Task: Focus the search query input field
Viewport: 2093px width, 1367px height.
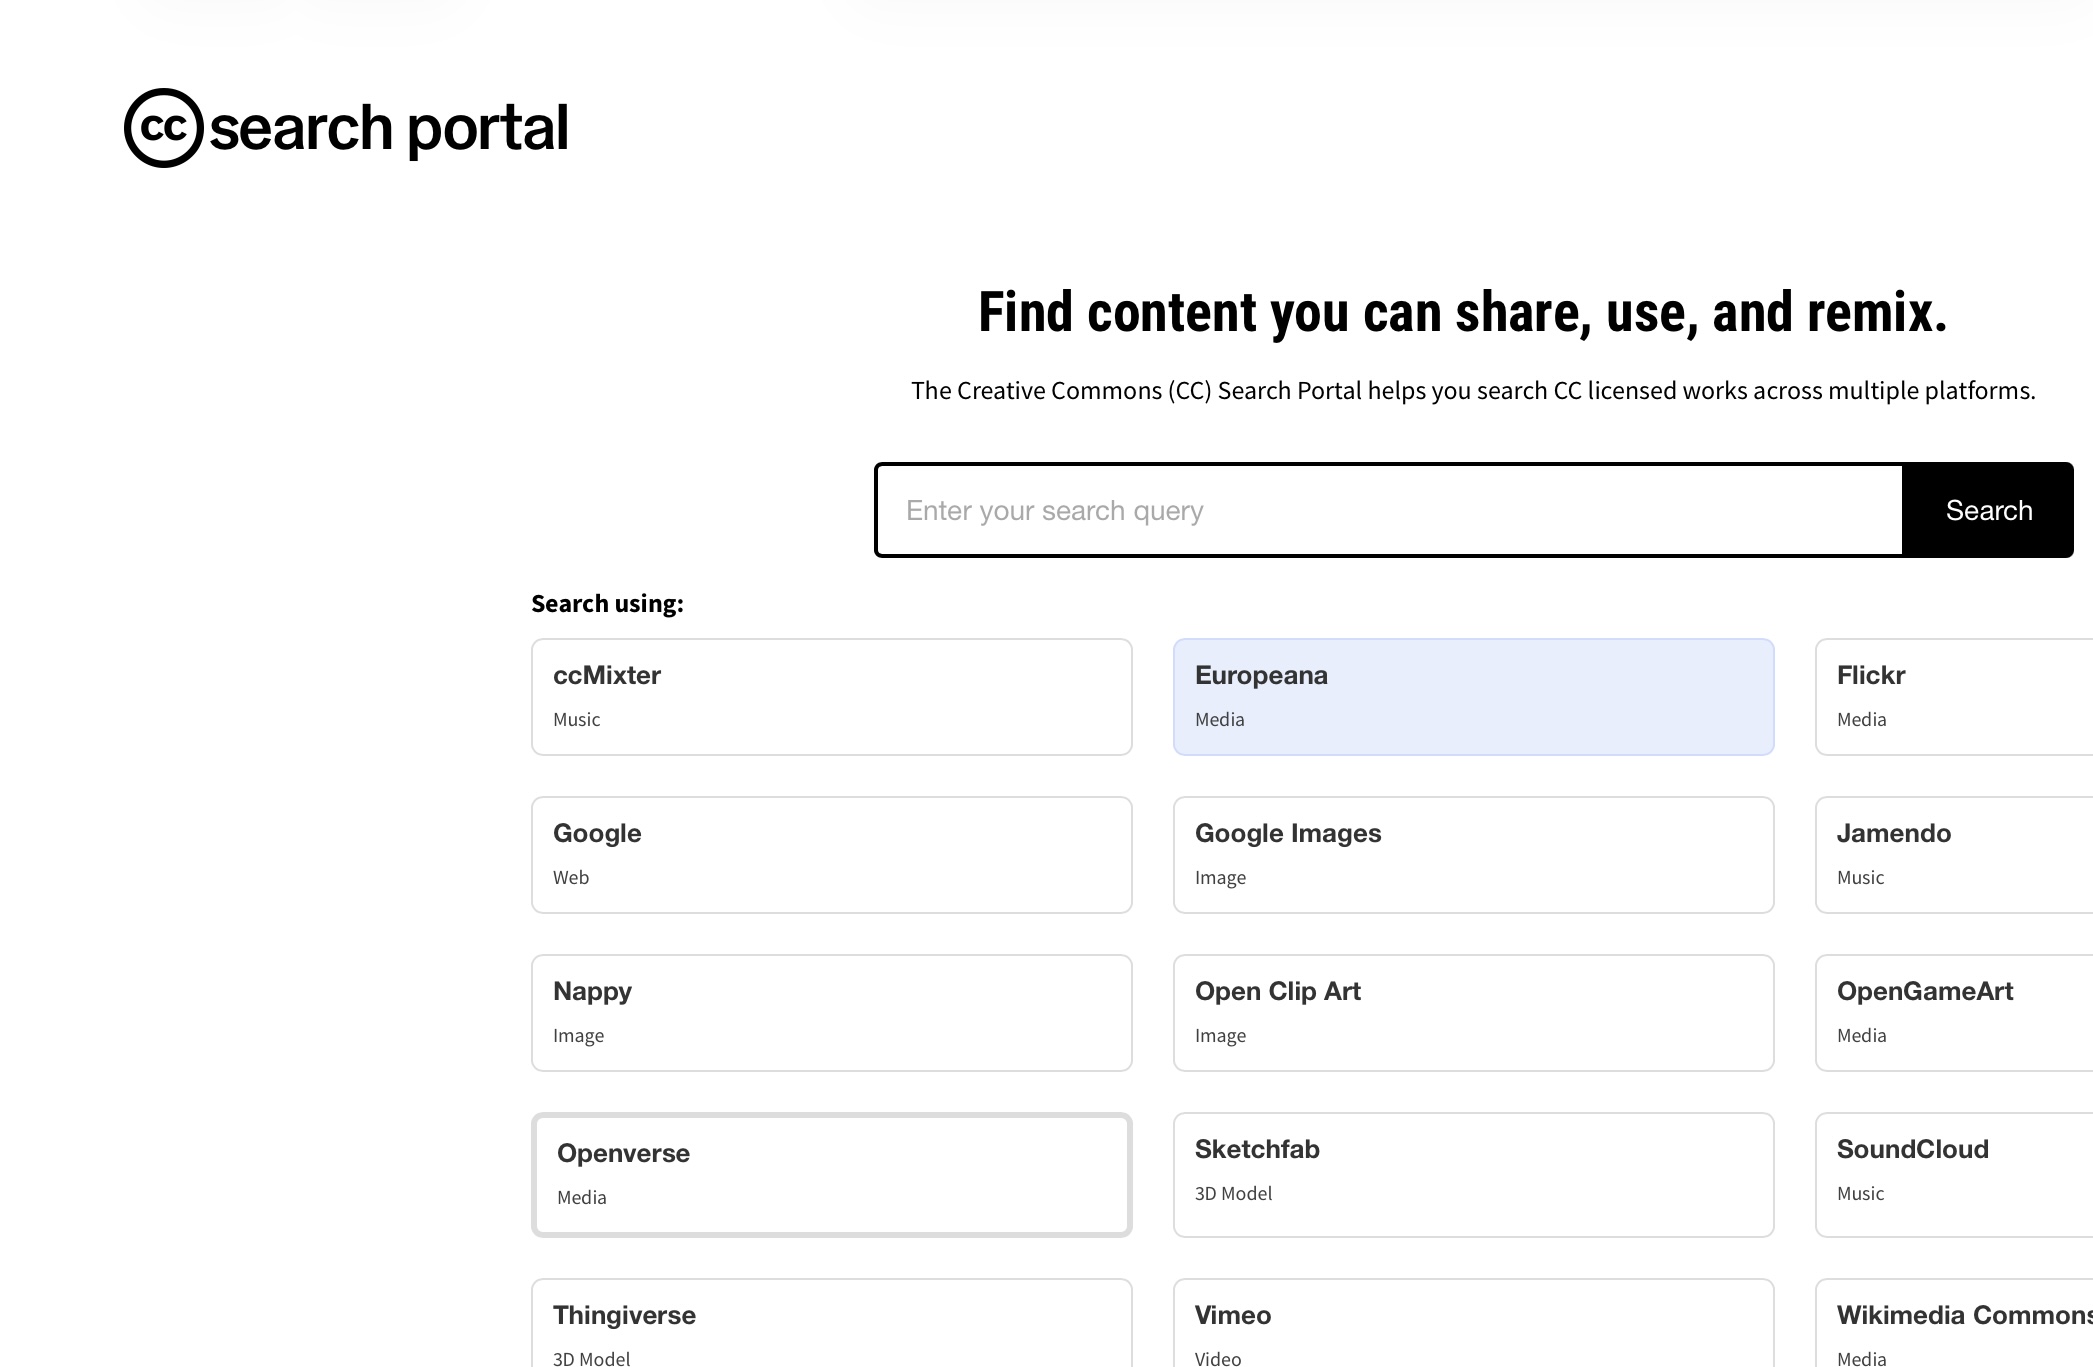Action: (x=1389, y=510)
